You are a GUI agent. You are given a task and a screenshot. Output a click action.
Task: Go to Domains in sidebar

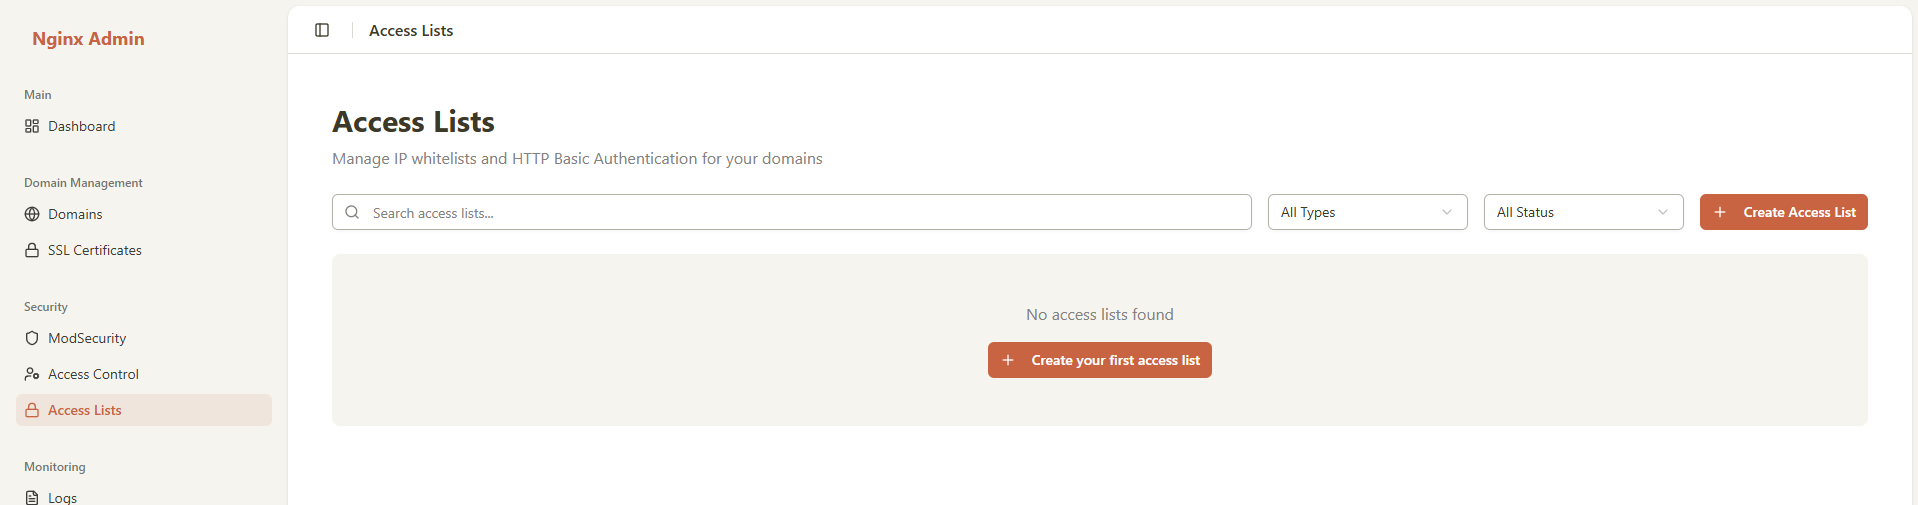pos(75,214)
